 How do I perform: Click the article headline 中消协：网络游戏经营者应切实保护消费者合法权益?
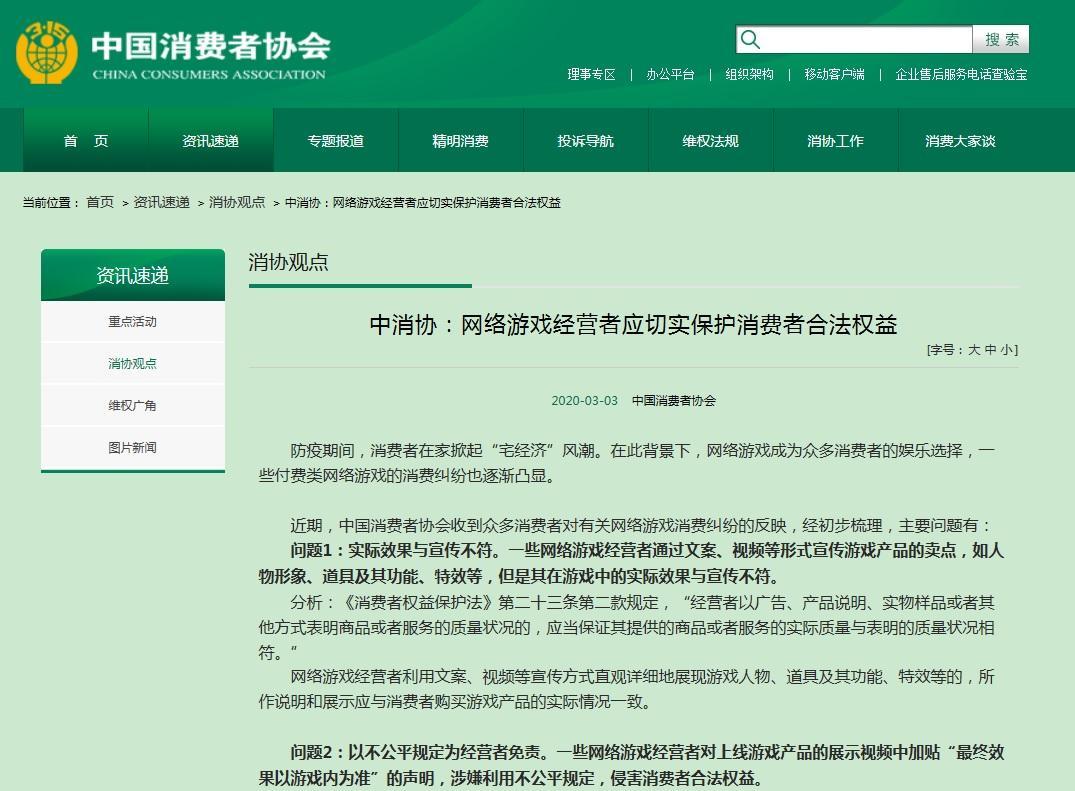633,324
